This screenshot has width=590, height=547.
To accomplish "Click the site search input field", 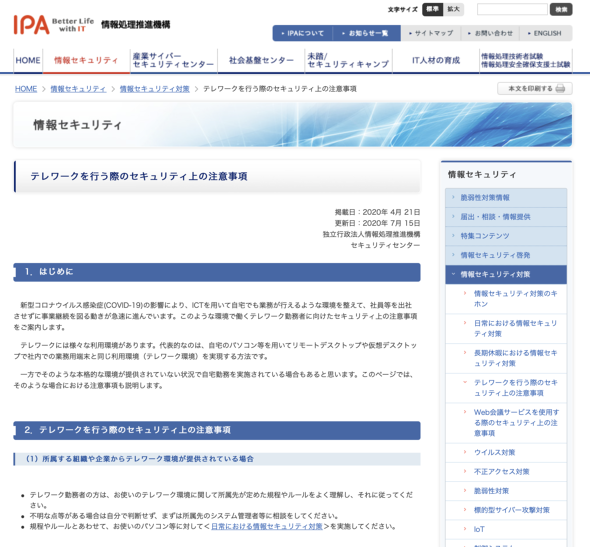I will pos(512,9).
